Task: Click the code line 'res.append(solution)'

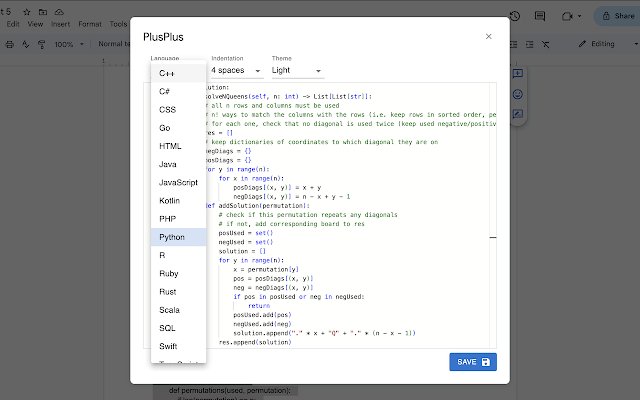Action: tap(255, 342)
